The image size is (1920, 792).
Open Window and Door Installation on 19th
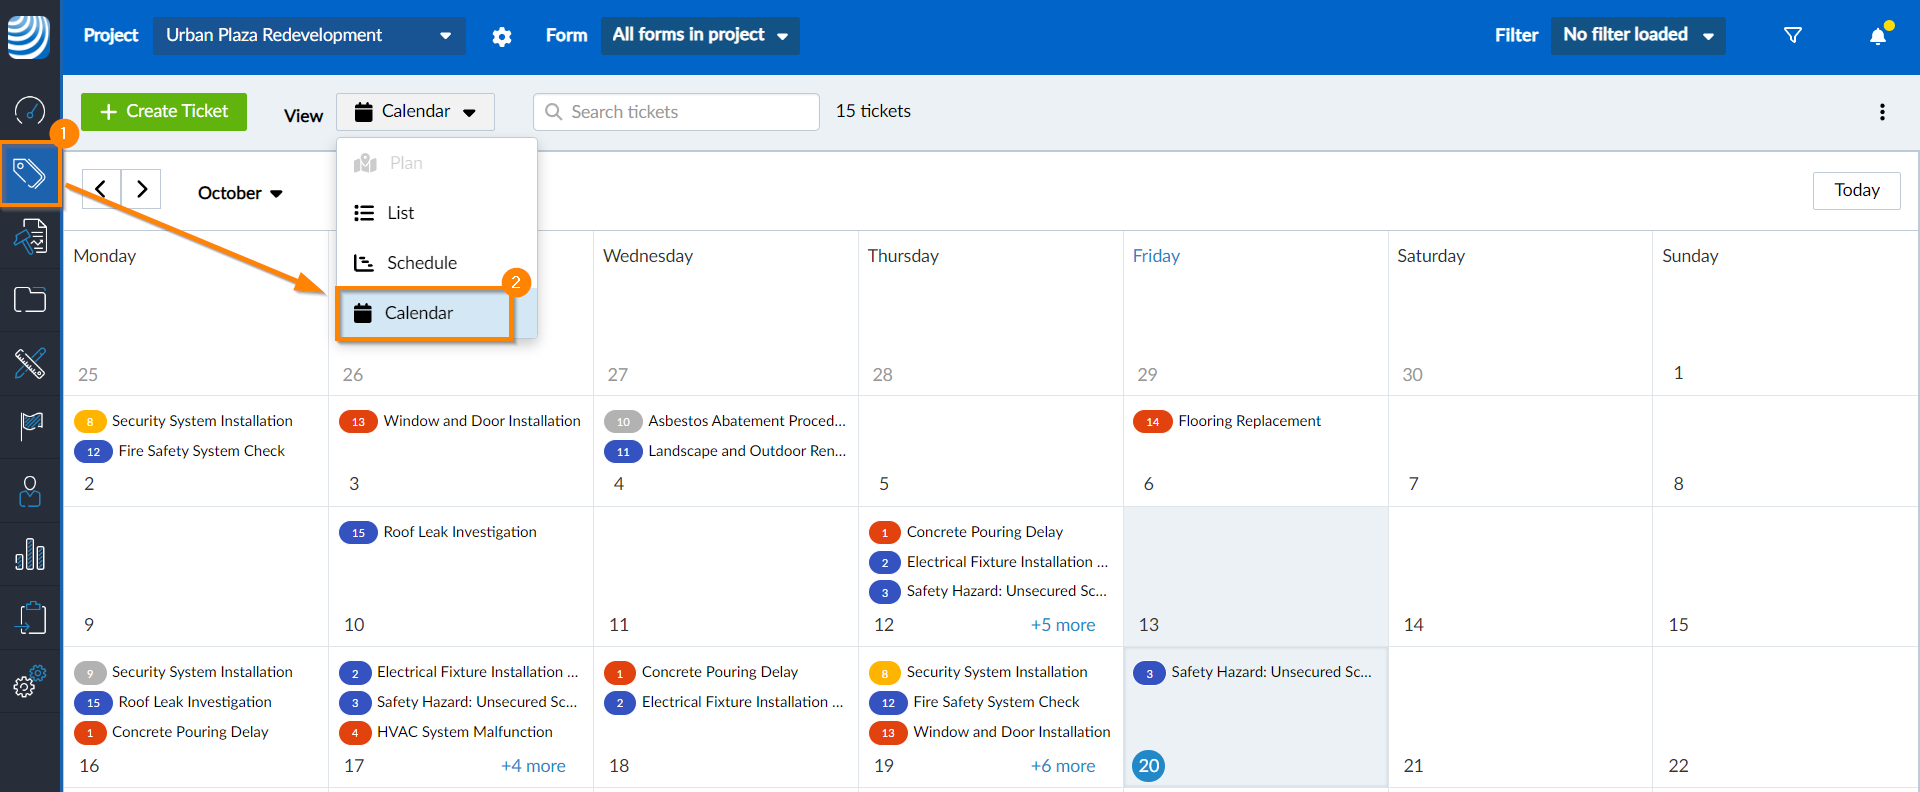1011,732
